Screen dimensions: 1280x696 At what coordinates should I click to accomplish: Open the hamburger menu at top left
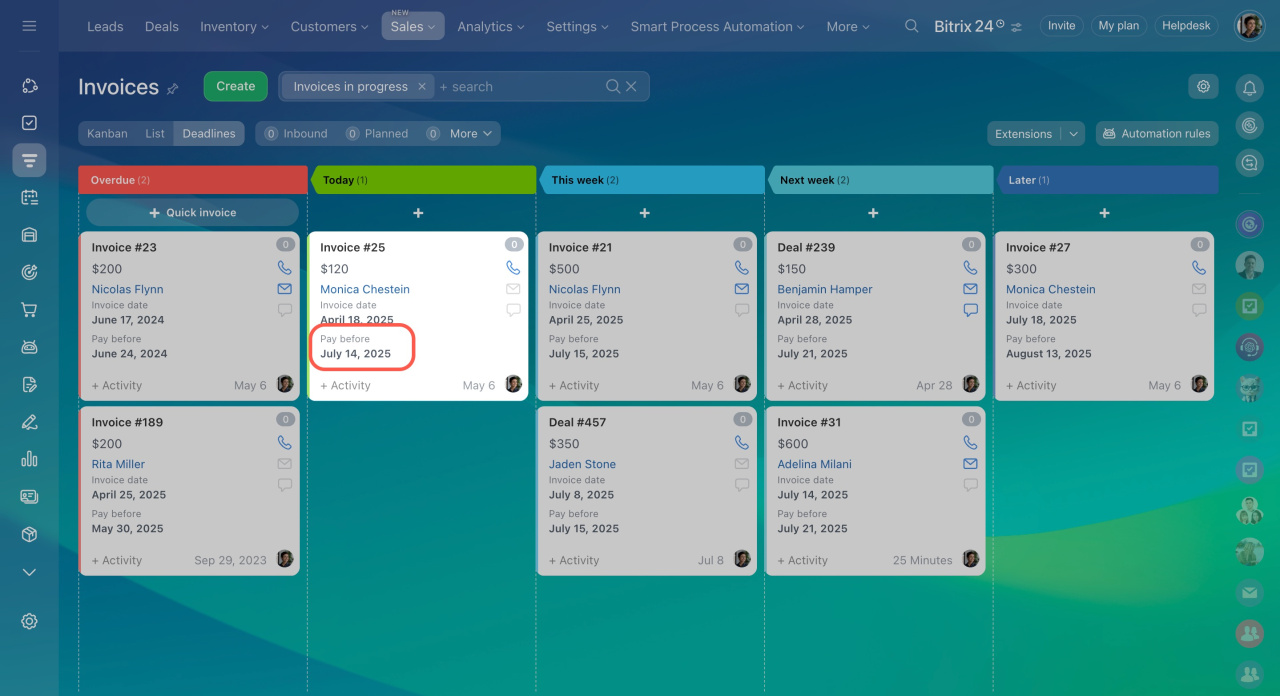click(x=29, y=26)
